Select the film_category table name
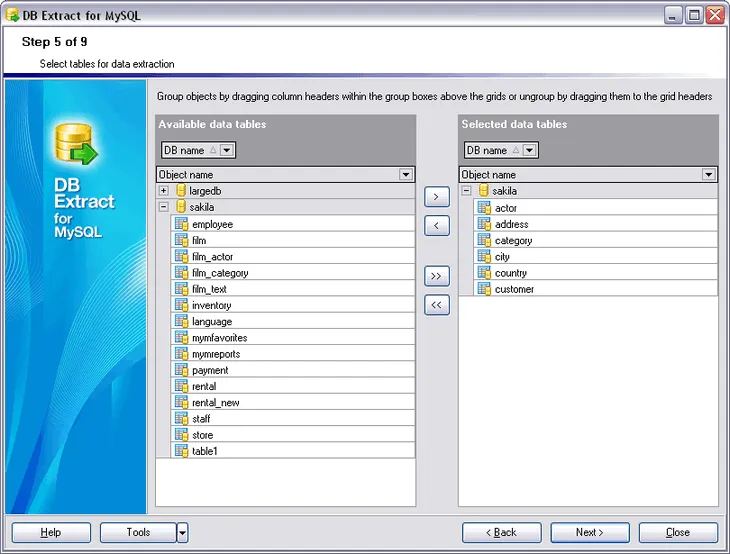 220,273
